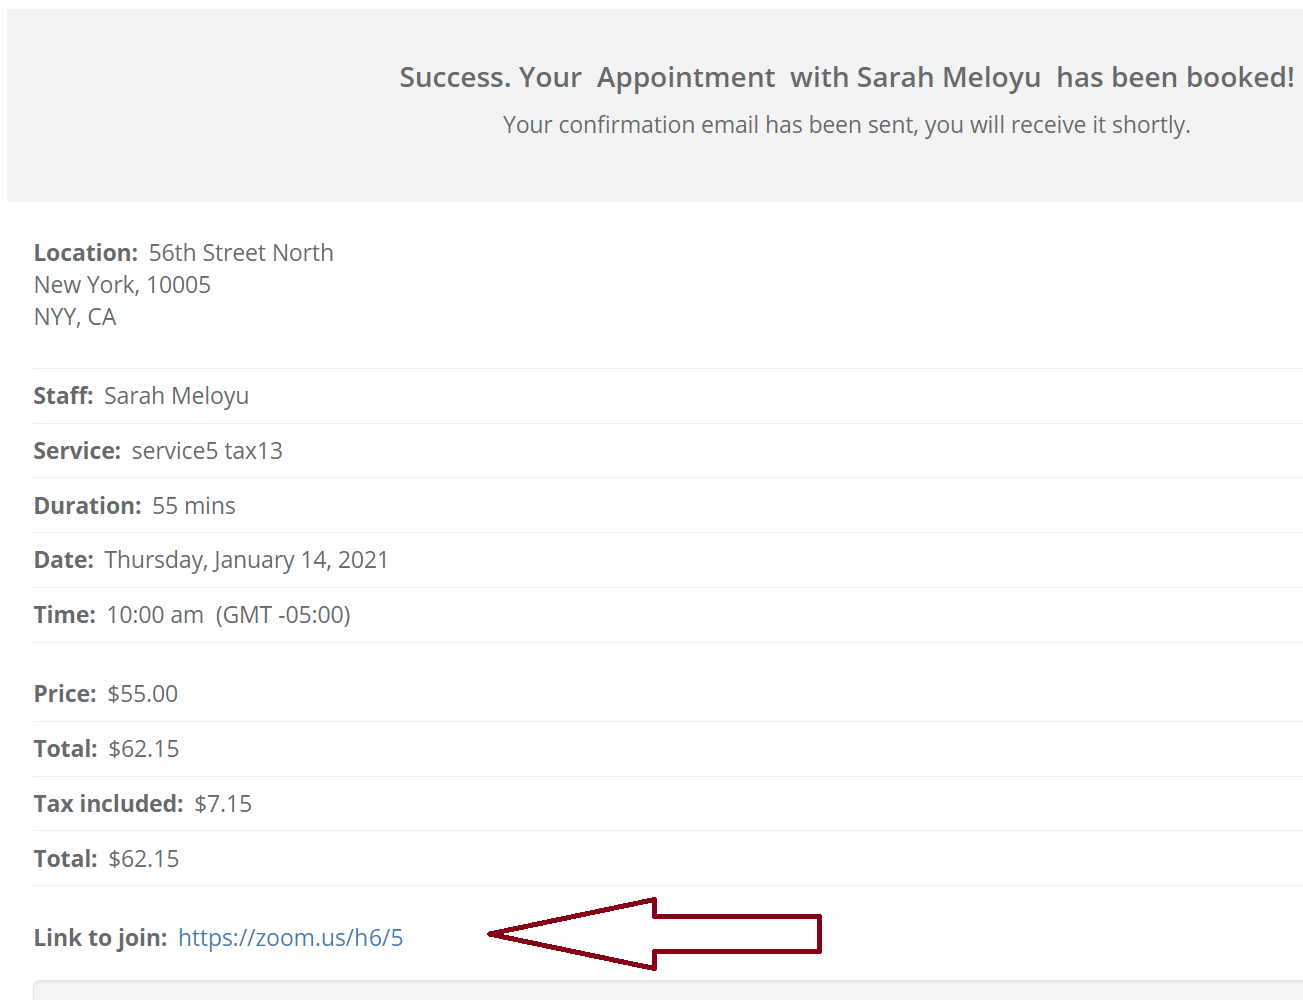Click the Service value service5 tax13

207,451
